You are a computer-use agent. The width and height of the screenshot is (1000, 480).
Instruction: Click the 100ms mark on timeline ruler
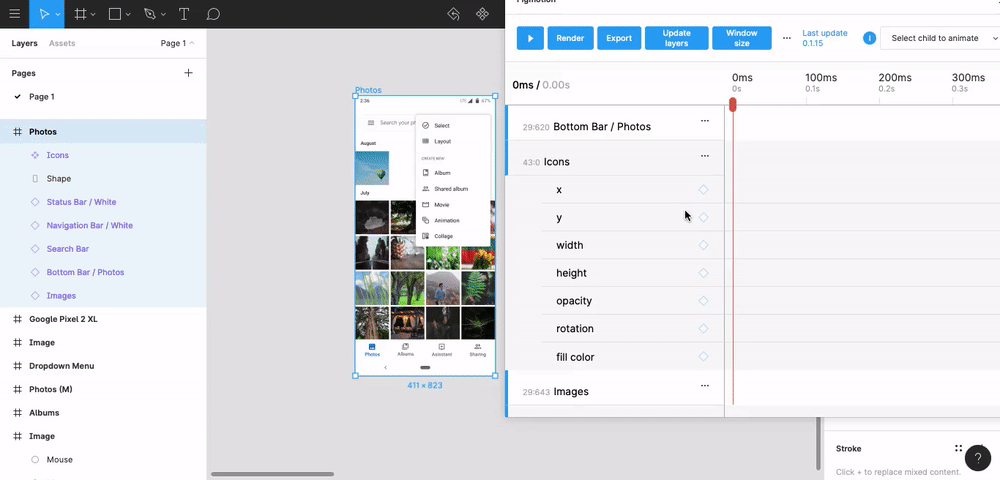pyautogui.click(x=821, y=78)
